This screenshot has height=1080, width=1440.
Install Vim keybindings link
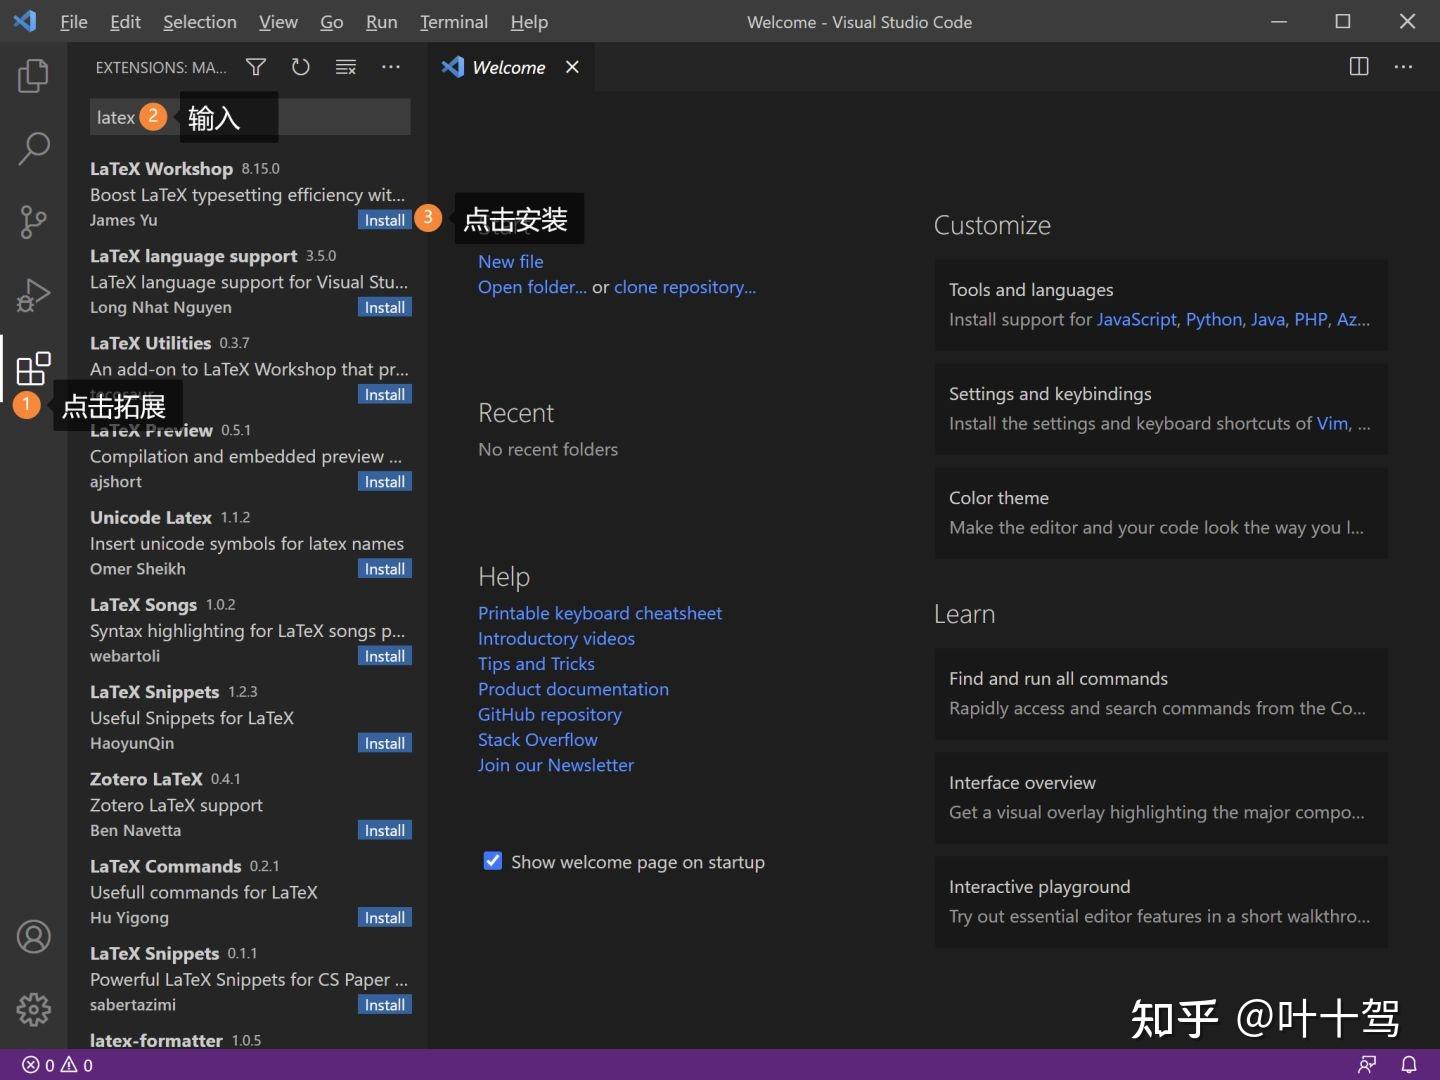click(x=1332, y=424)
